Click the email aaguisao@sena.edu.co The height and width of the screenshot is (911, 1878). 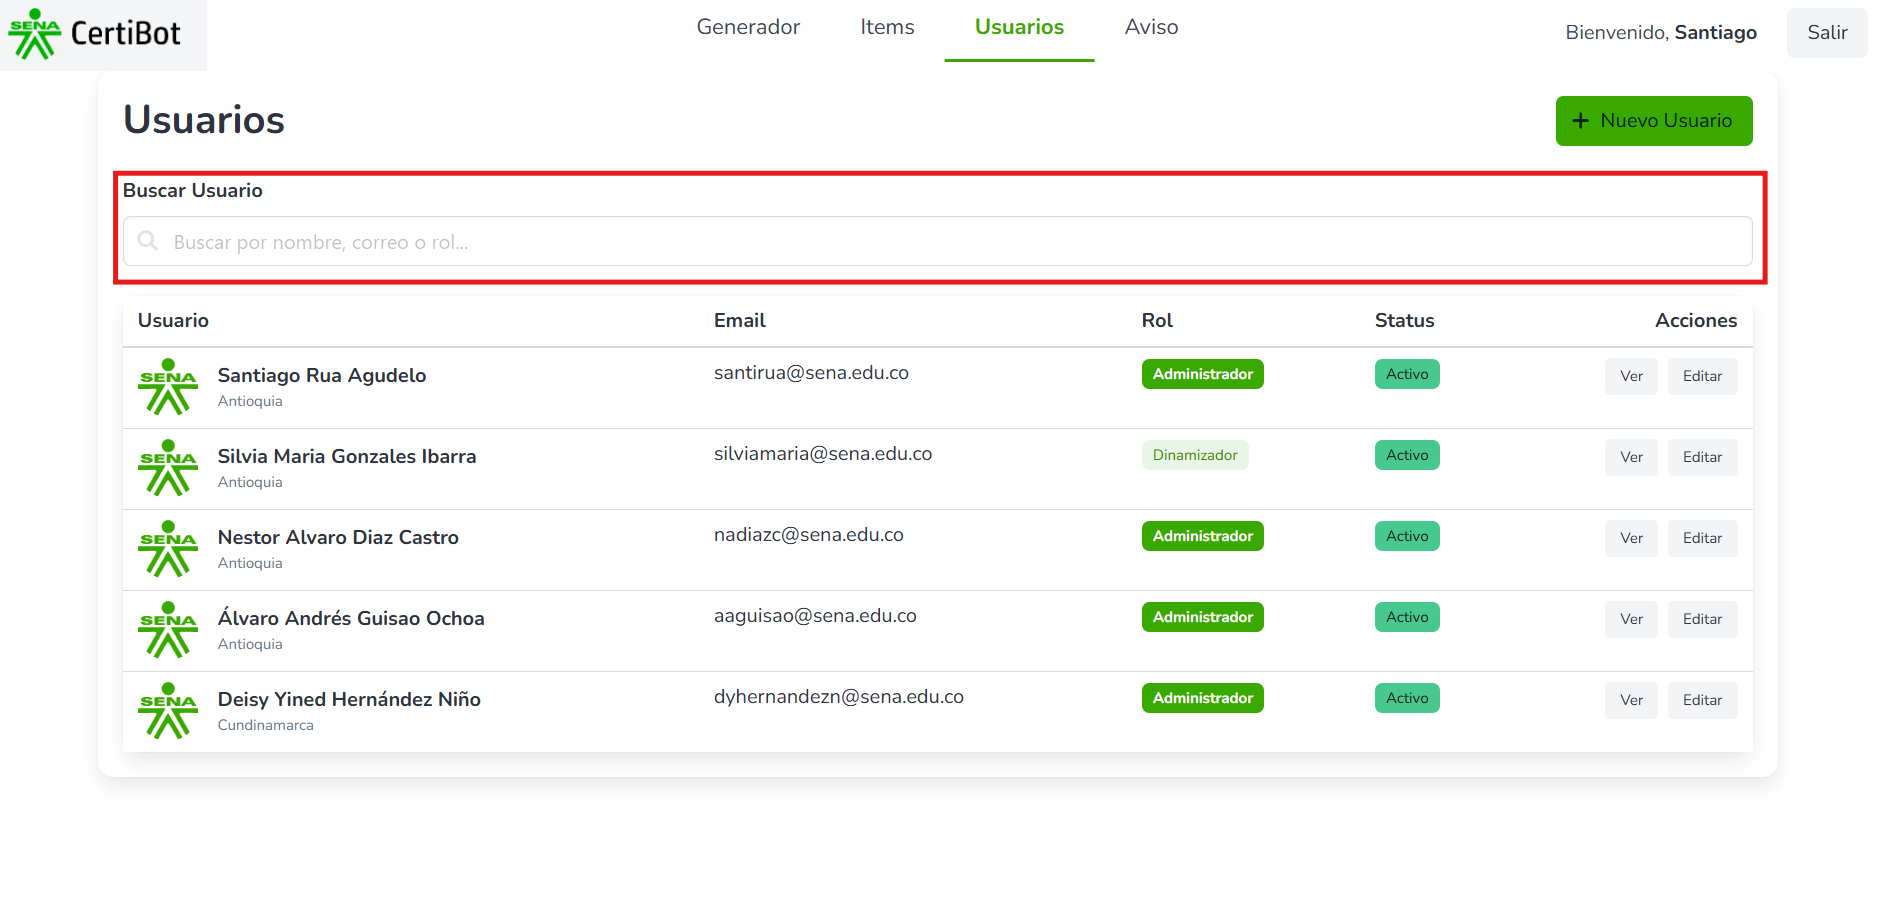(x=814, y=616)
